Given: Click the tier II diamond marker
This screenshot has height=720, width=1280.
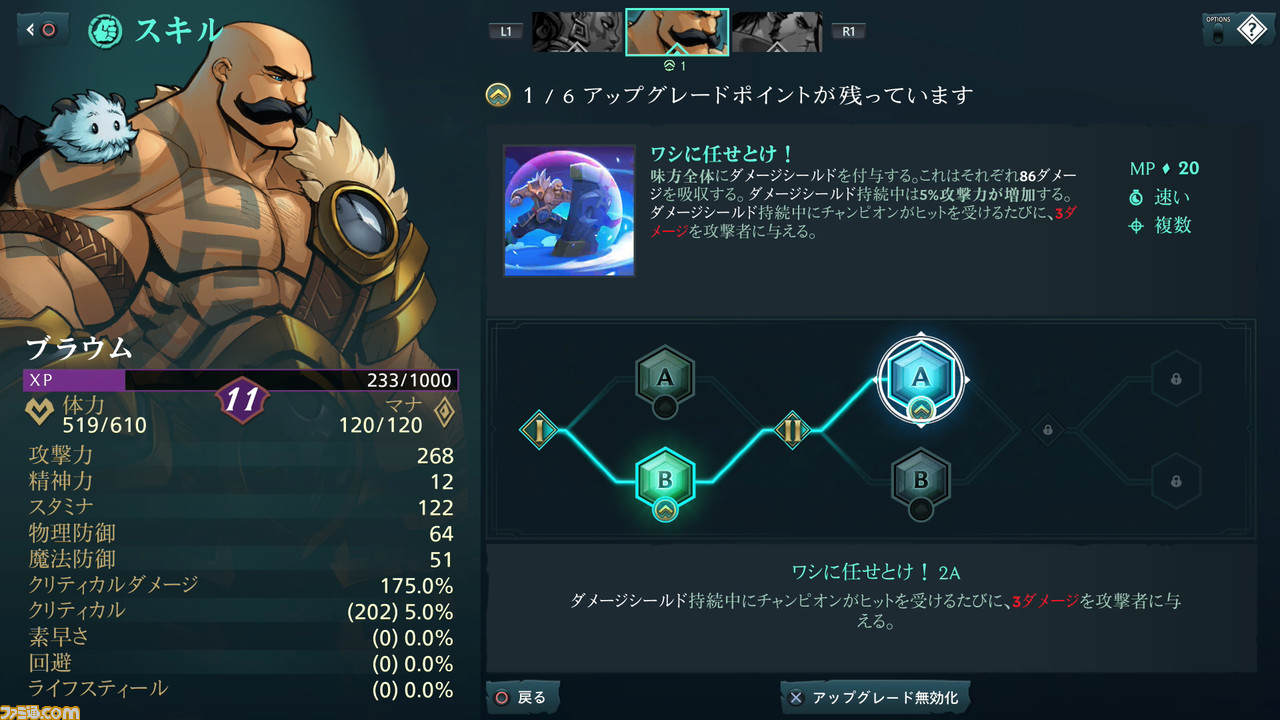Looking at the screenshot, I should pyautogui.click(x=792, y=431).
